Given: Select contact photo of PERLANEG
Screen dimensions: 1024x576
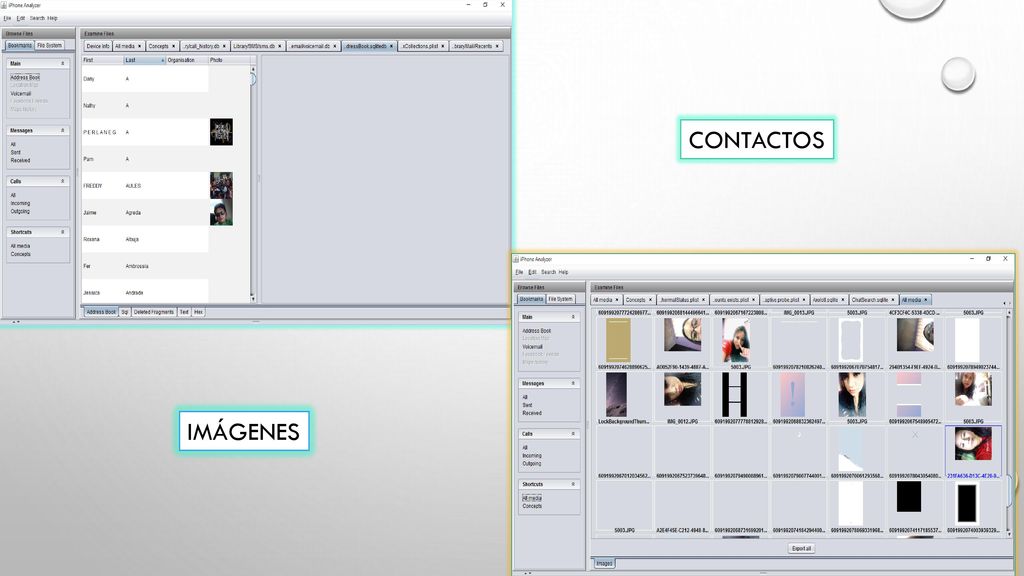Looking at the screenshot, I should tap(221, 132).
